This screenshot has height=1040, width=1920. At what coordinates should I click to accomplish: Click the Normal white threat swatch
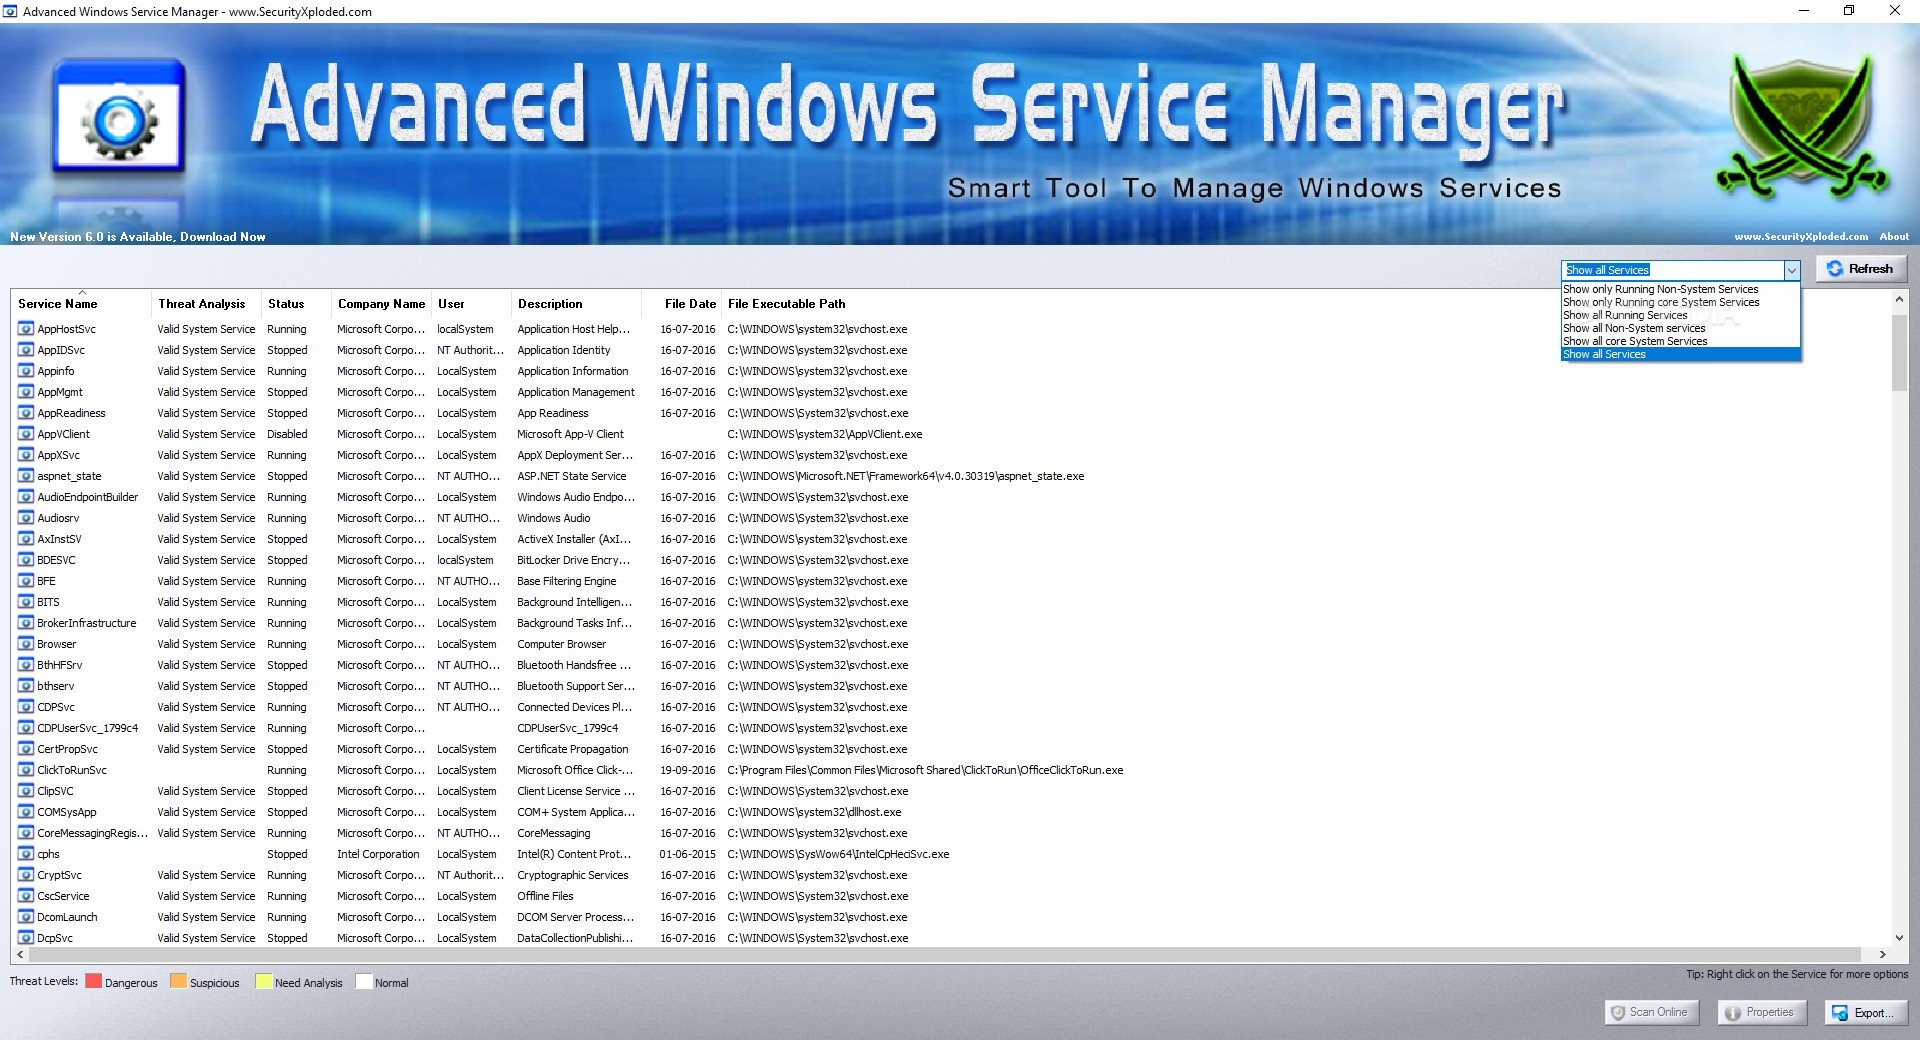click(x=364, y=981)
